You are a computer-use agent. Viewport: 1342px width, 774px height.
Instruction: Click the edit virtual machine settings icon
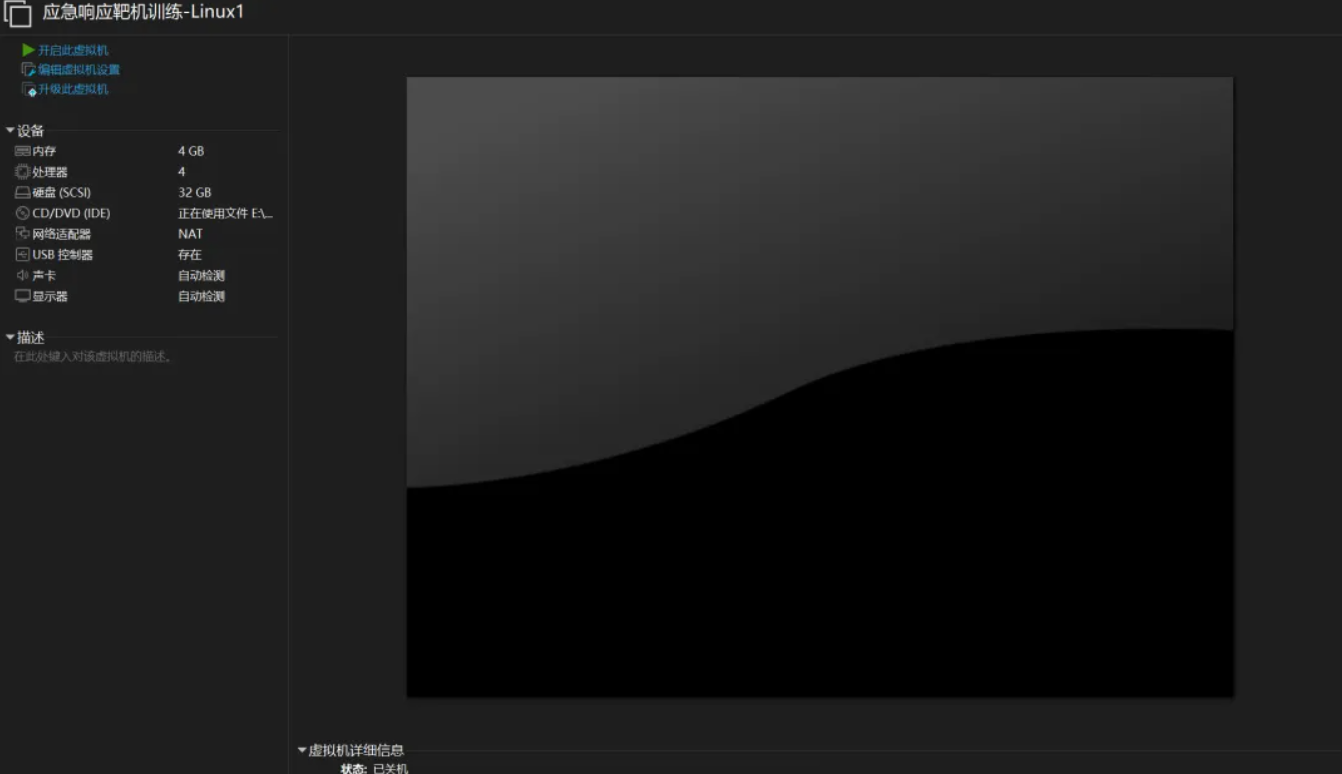tap(29, 70)
